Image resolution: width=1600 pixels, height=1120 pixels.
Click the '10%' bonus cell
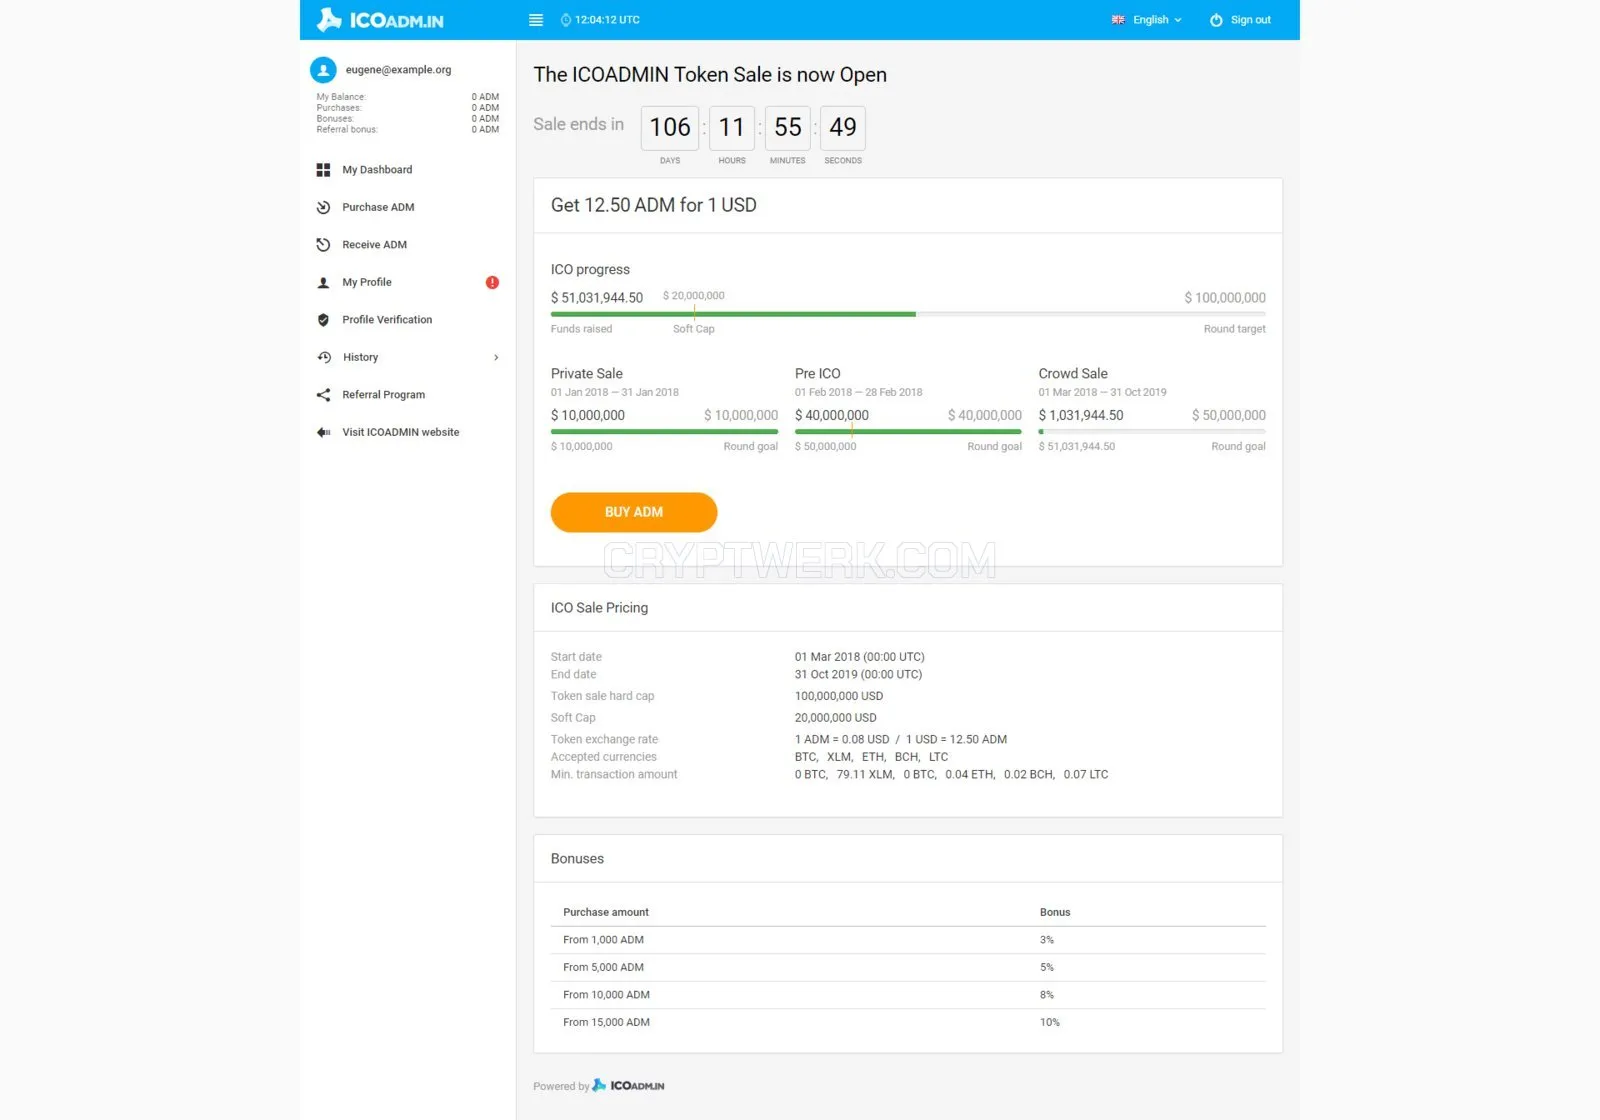1049,1022
